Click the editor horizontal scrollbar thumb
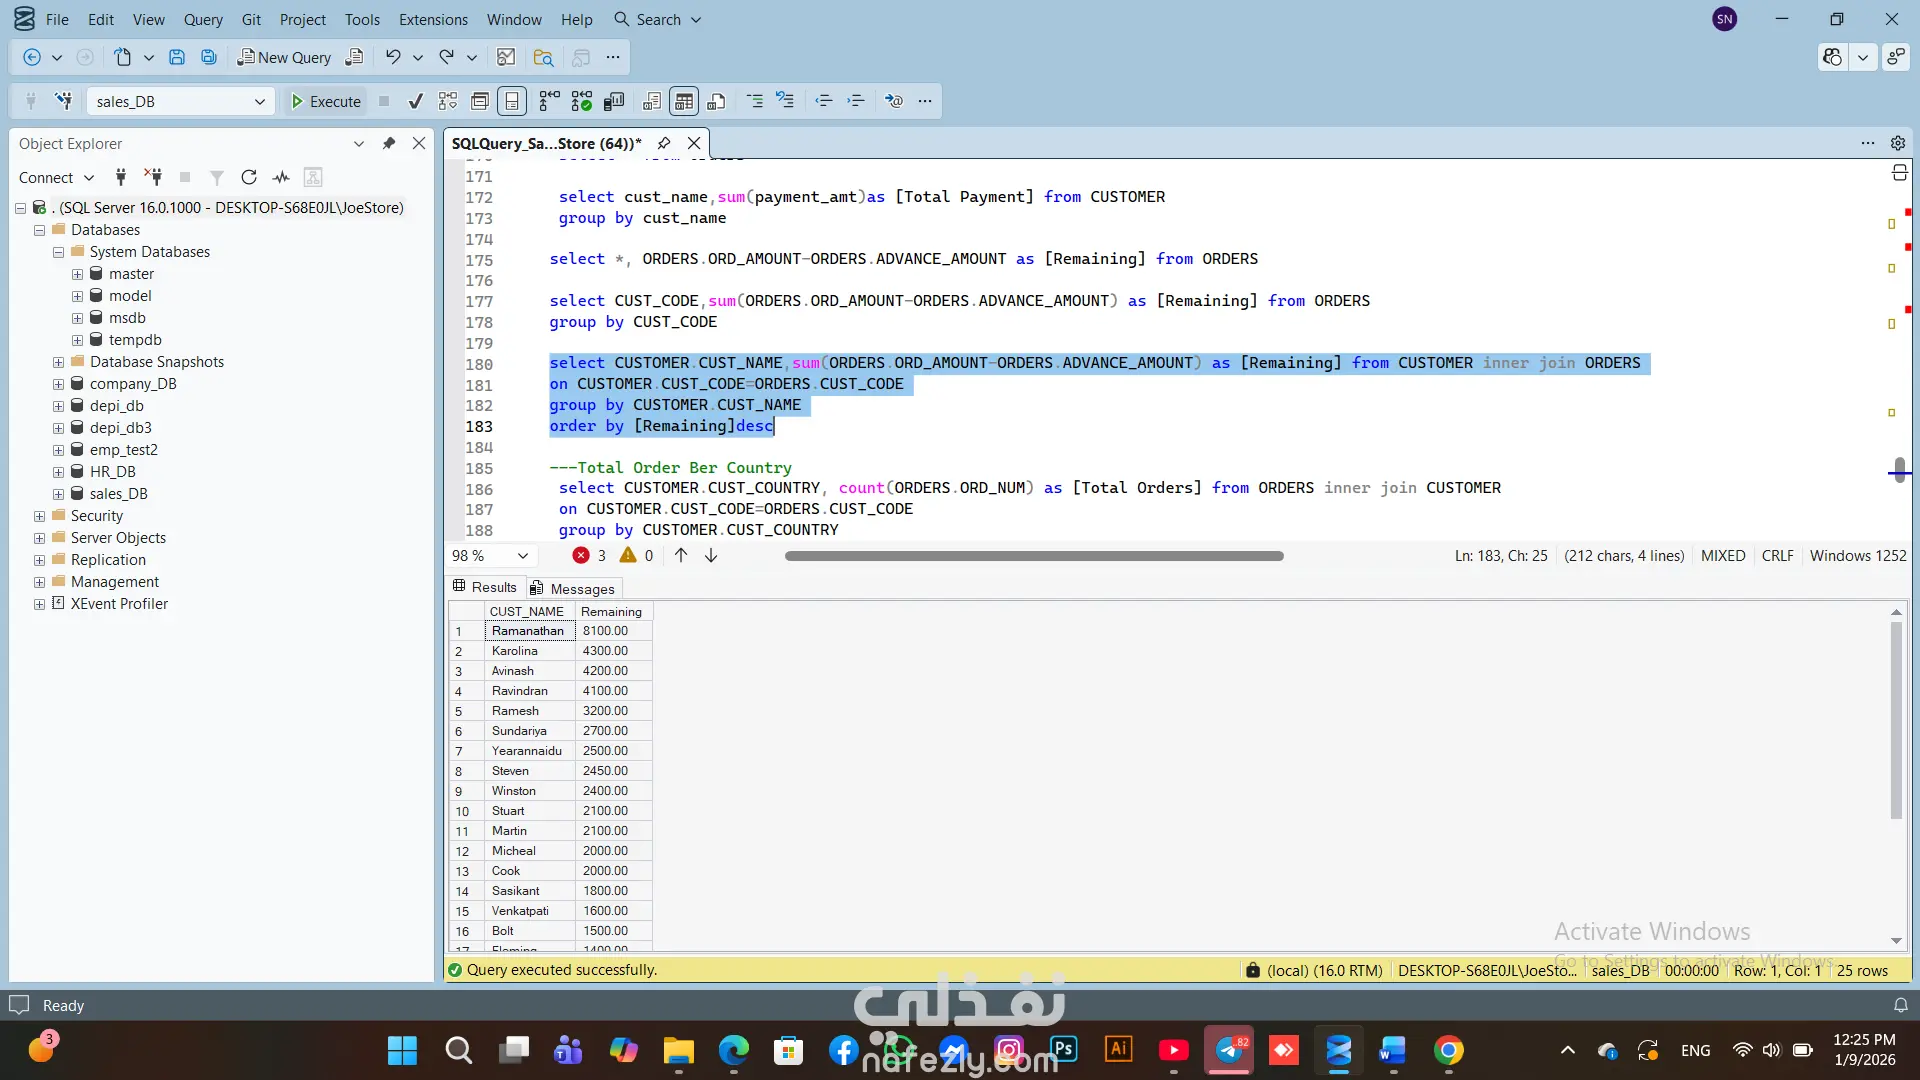Screen dimensions: 1920x1080 tap(1033, 556)
